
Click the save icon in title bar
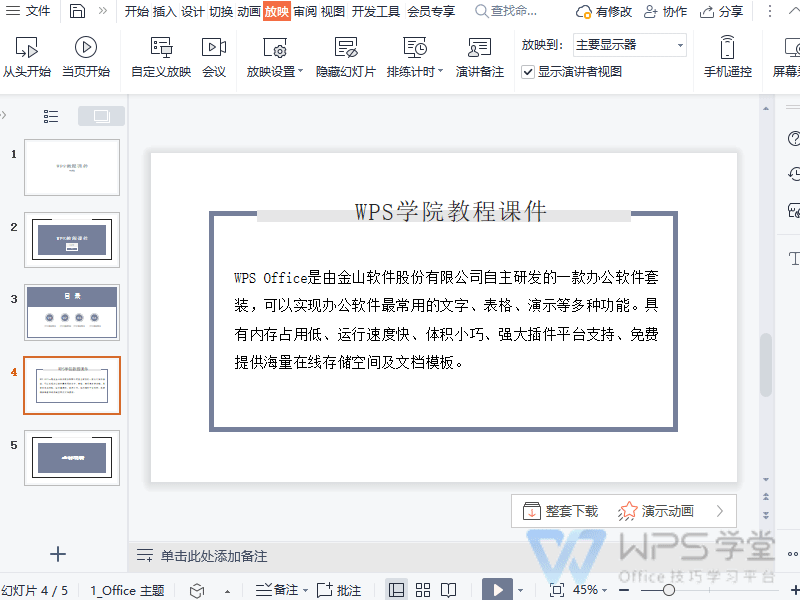[77, 11]
